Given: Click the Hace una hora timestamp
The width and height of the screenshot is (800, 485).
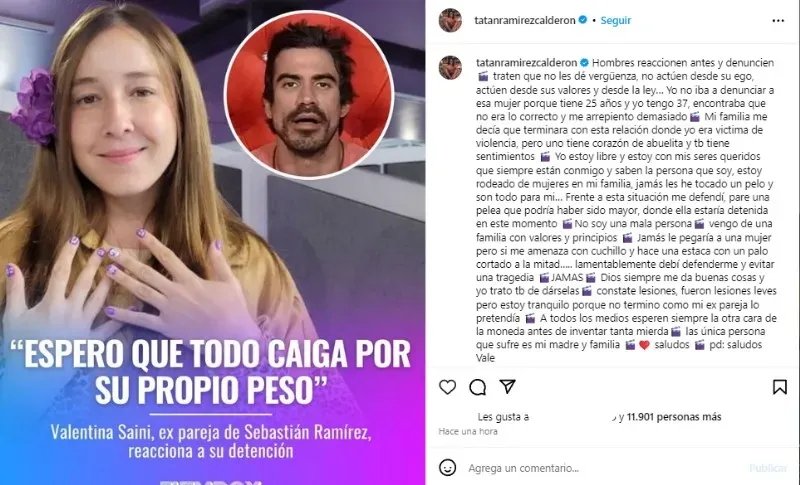Looking at the screenshot, I should pos(468,431).
